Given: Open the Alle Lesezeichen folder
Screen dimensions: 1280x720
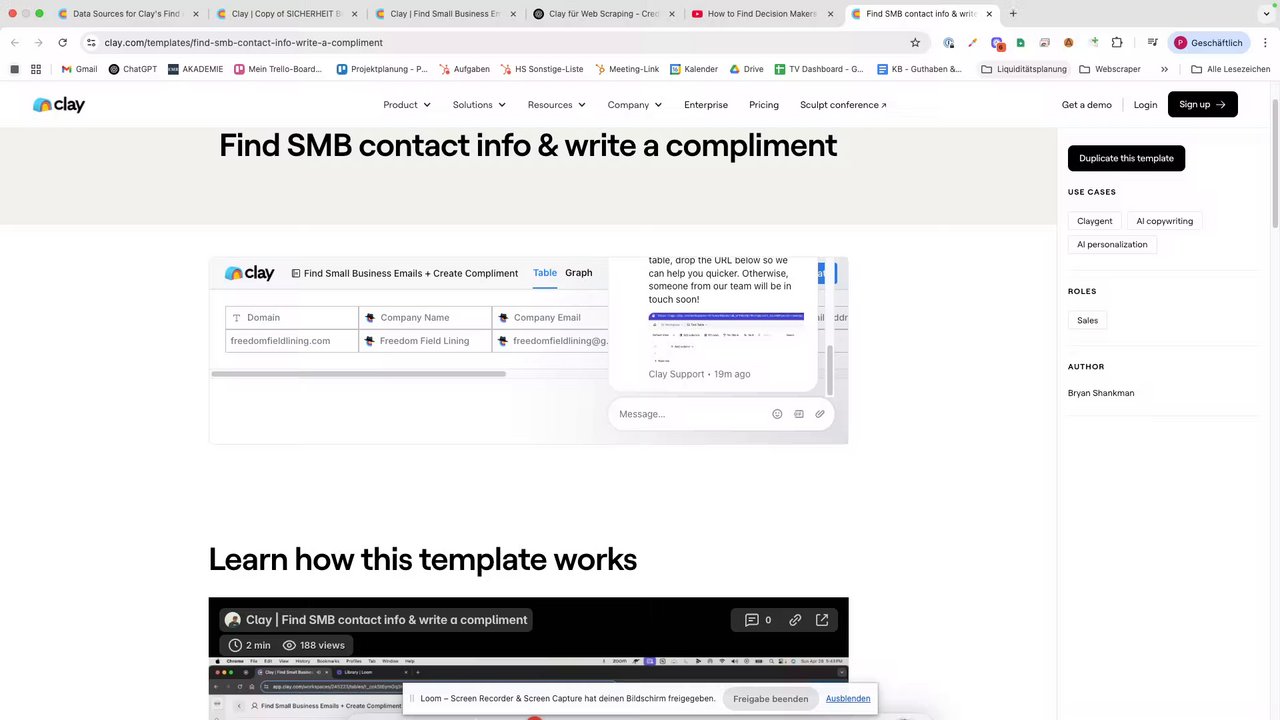Looking at the screenshot, I should pyautogui.click(x=1230, y=69).
